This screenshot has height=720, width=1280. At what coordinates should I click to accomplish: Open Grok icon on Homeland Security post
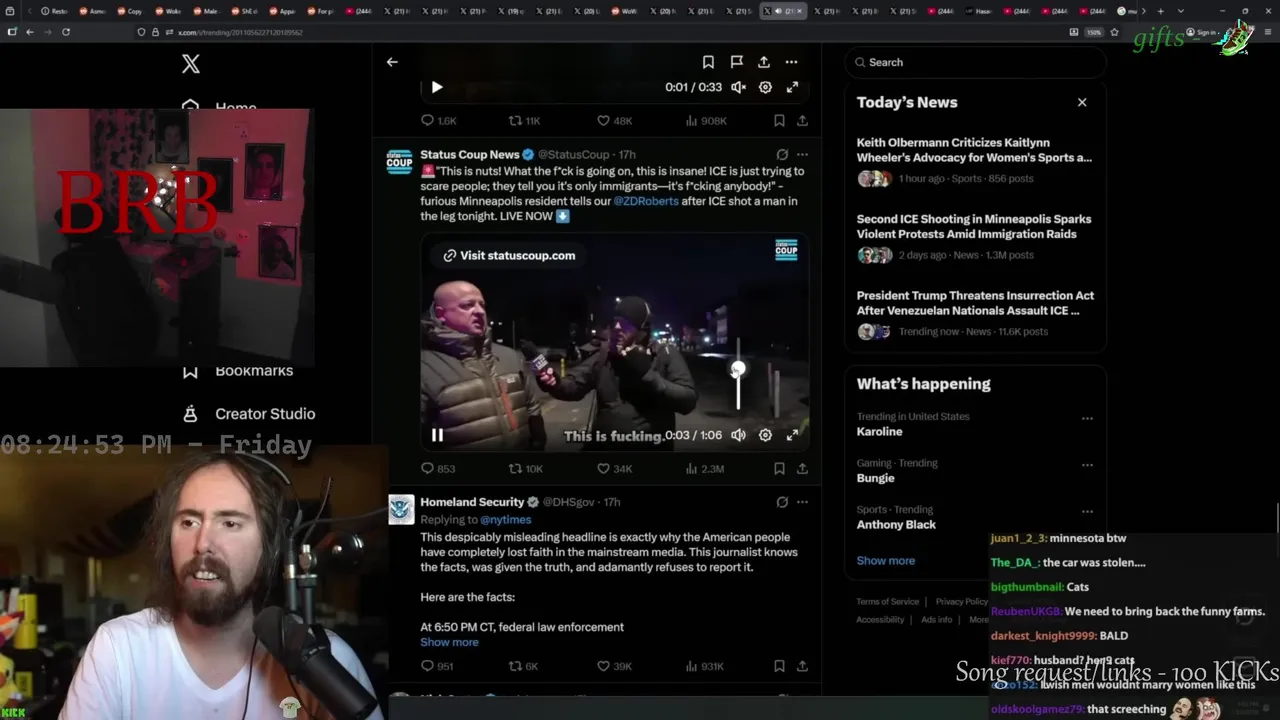pyautogui.click(x=782, y=502)
